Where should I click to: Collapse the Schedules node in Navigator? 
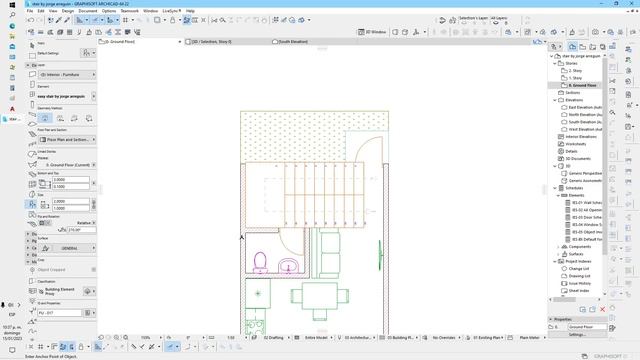[x=555, y=188]
